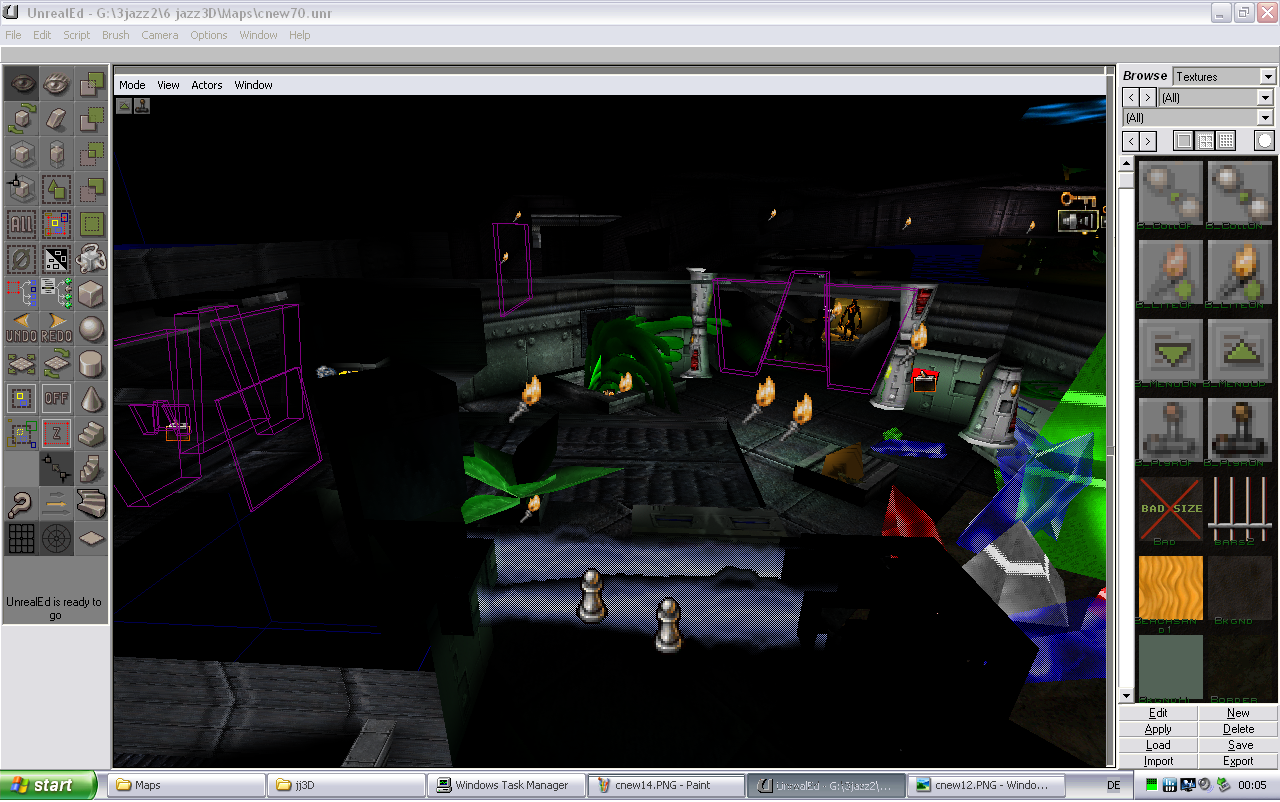Click the invert selection black-white icon
Viewport: 1280px width, 802px height.
pos(56,259)
